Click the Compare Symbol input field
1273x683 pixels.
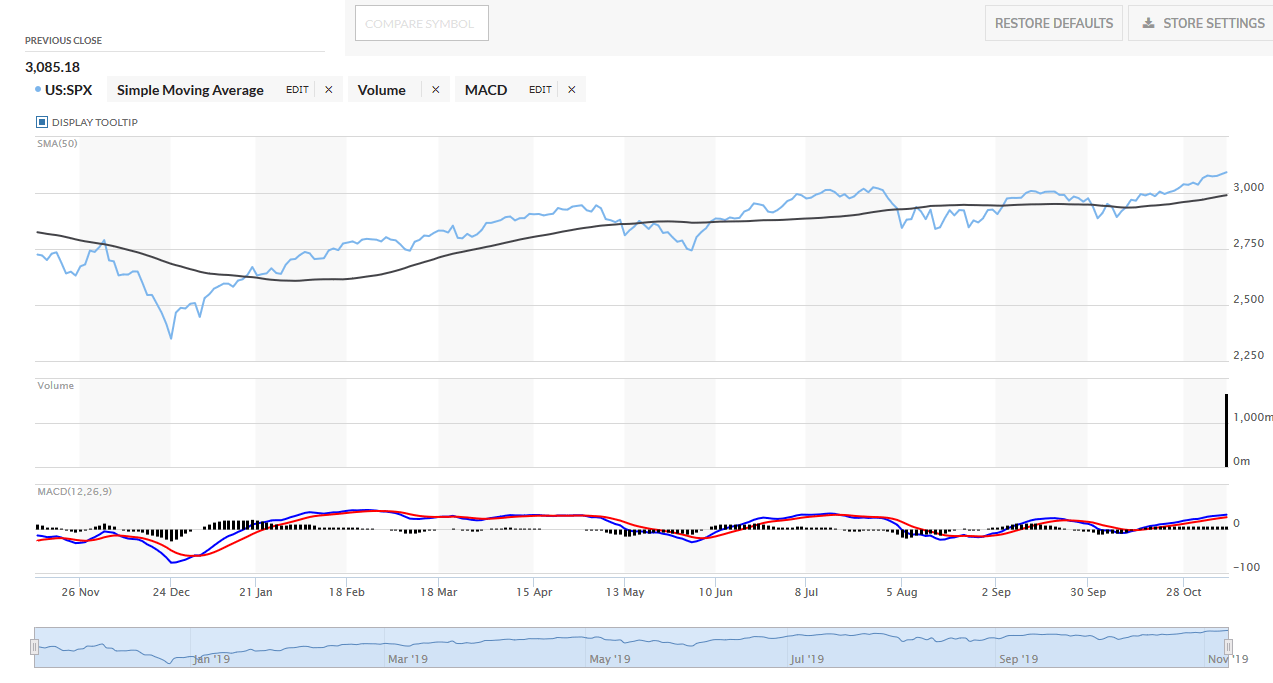point(421,22)
